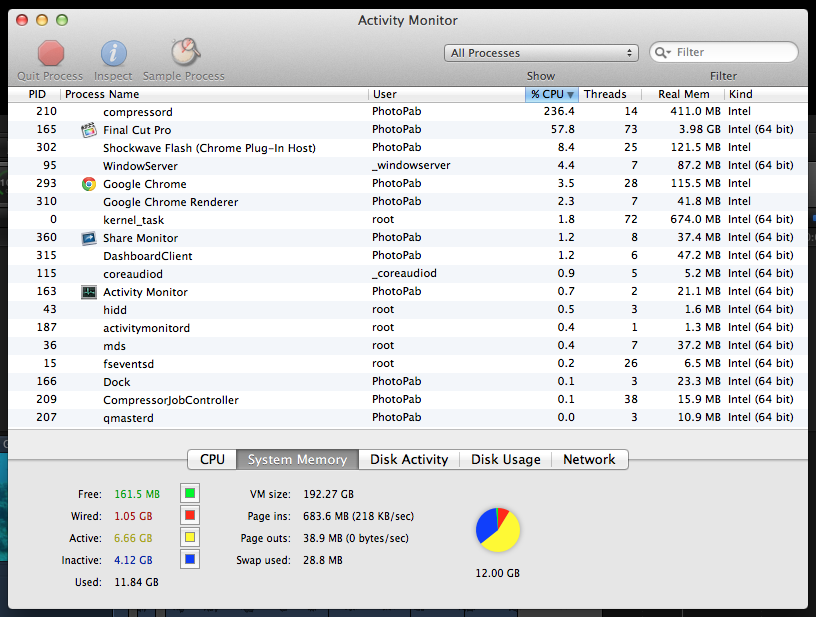This screenshot has width=816, height=617.
Task: Sort by Kind column header
Action: click(766, 94)
